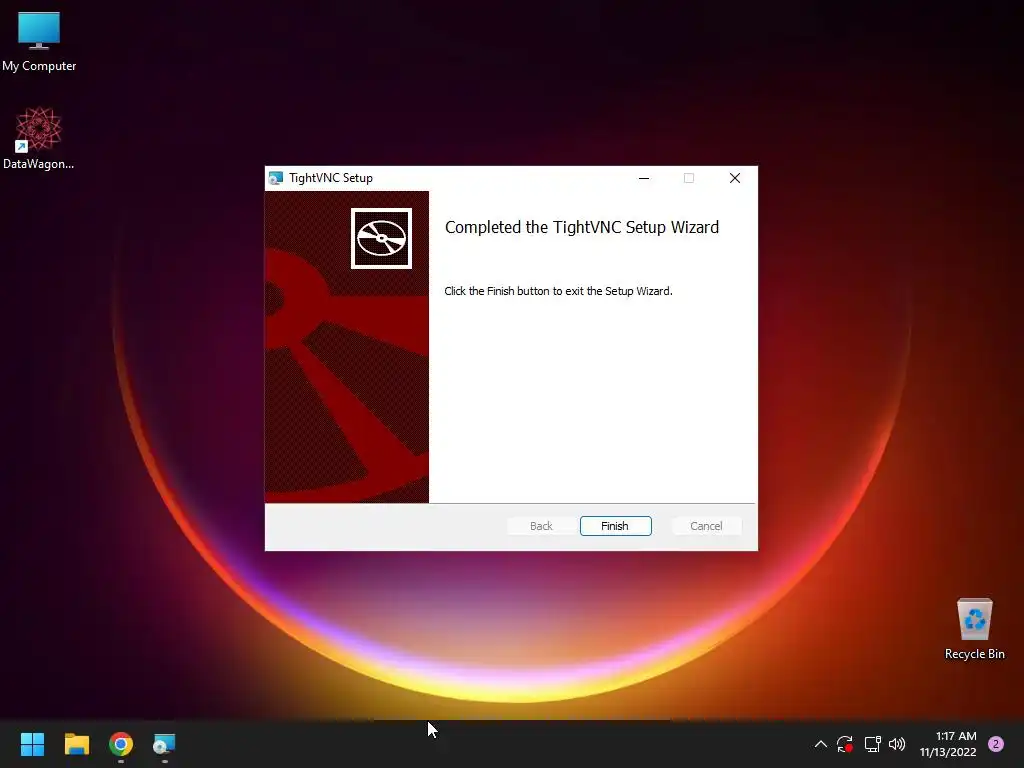This screenshot has height=768, width=1024.
Task: Open the notification center badge
Action: (996, 744)
